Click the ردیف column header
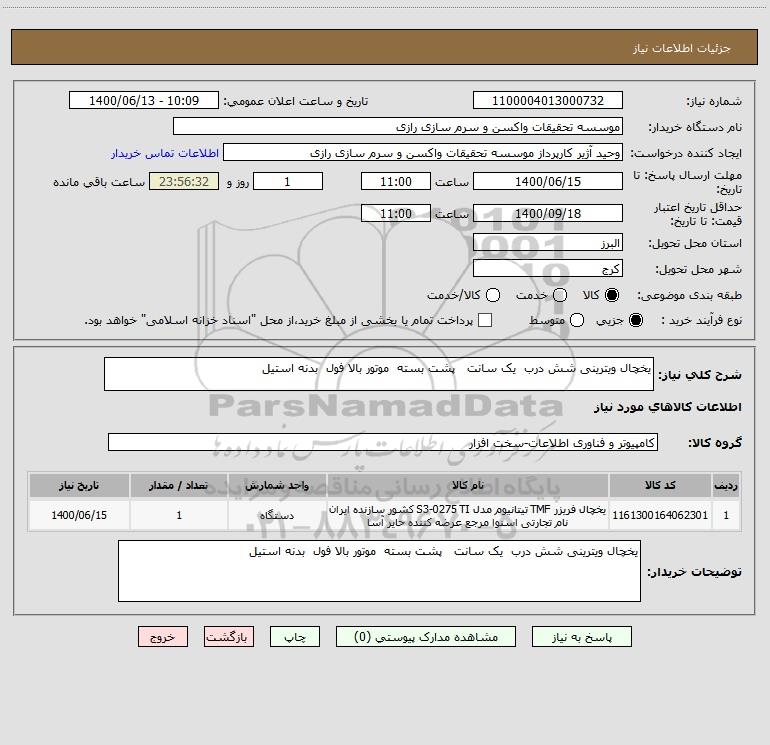This screenshot has height=745, width=770. pyautogui.click(x=726, y=485)
